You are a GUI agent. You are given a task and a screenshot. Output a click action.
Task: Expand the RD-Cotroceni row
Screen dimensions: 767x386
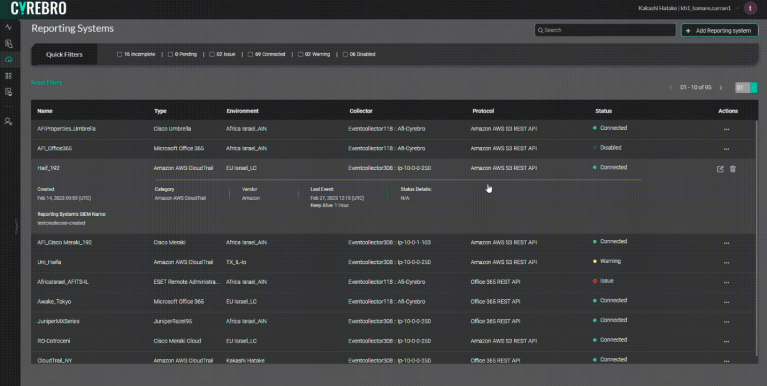[x=394, y=341]
